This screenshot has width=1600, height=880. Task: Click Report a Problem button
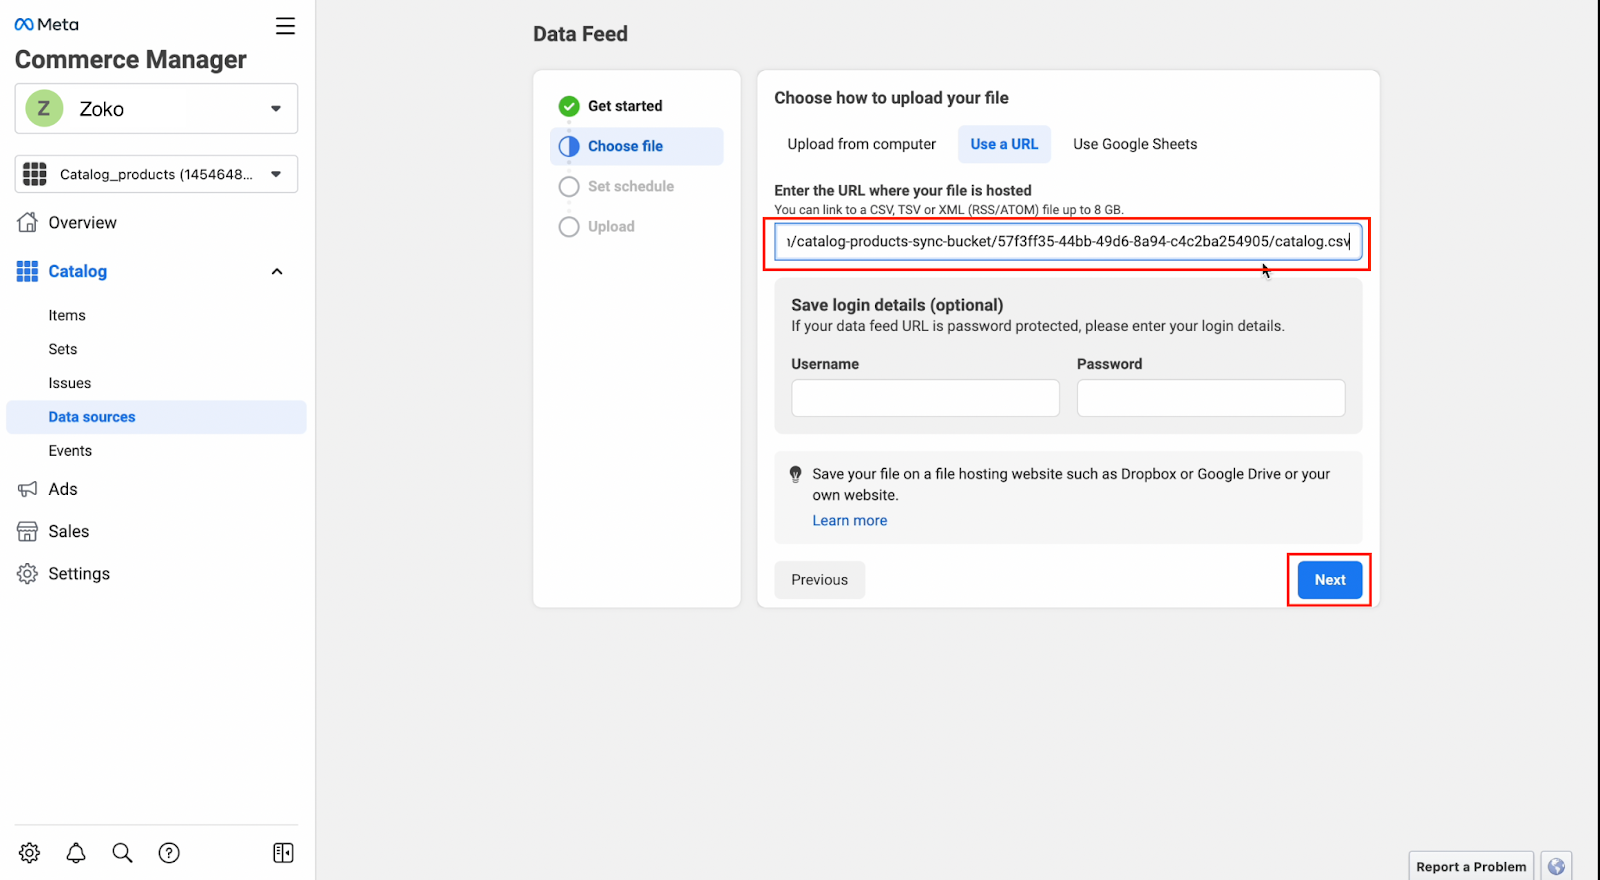(1471, 866)
